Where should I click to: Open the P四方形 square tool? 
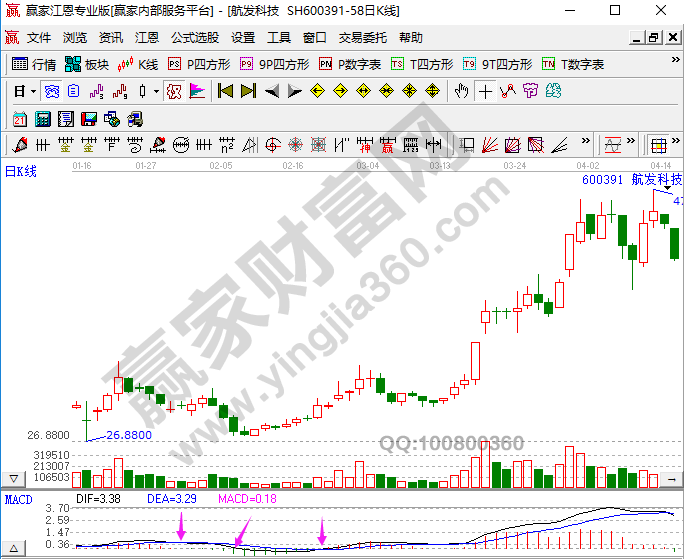(199, 64)
